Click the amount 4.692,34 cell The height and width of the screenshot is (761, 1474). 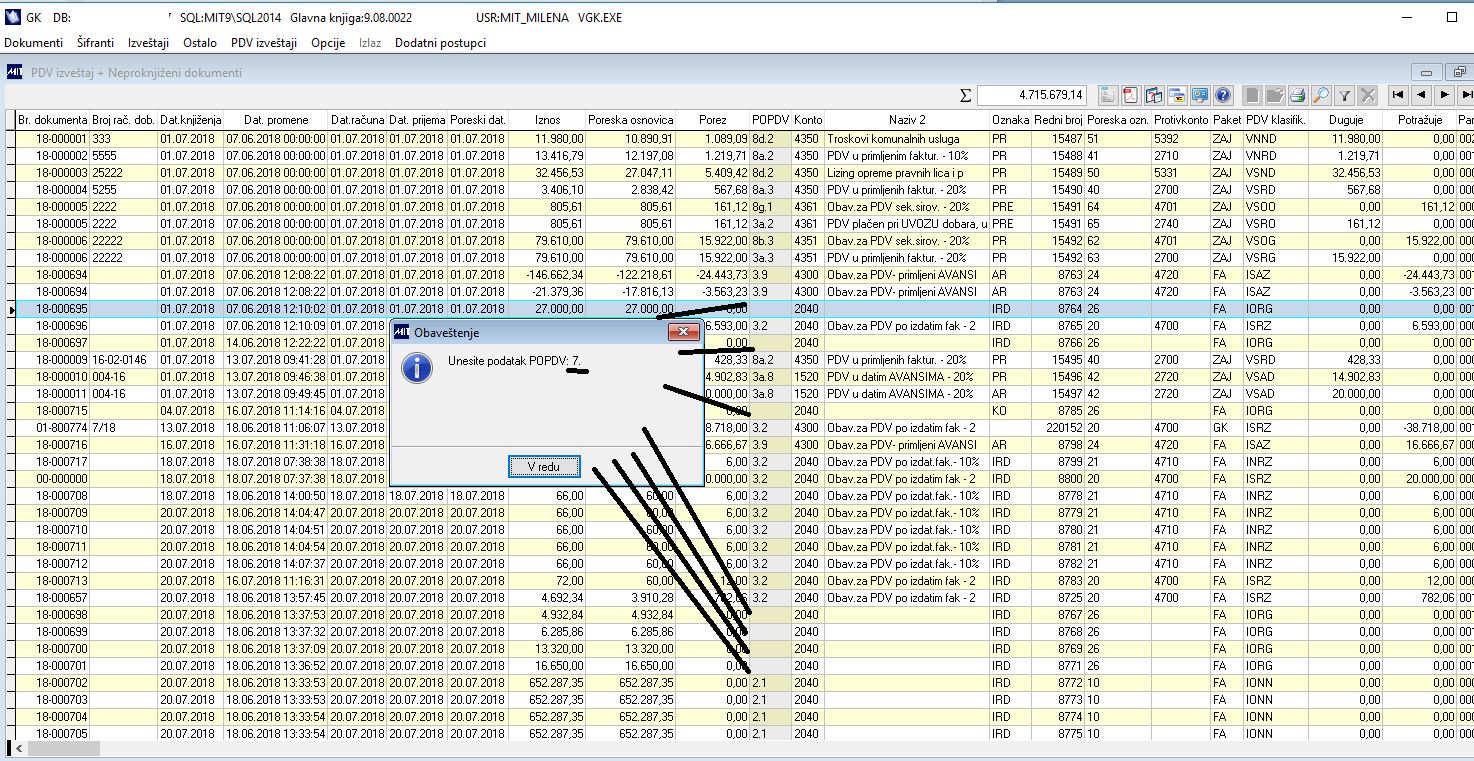(547, 597)
